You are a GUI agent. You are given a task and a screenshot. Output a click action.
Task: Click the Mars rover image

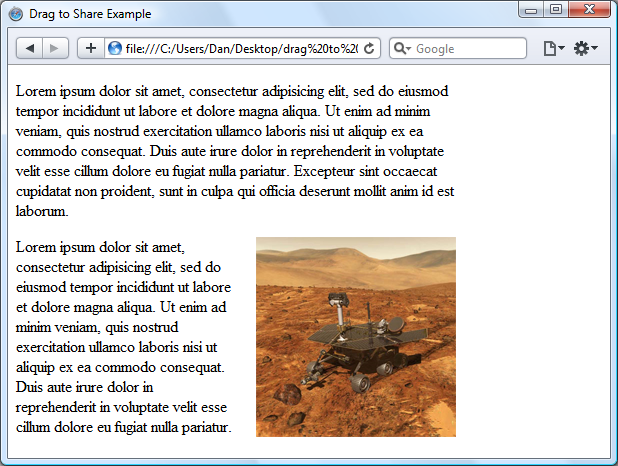(356, 337)
